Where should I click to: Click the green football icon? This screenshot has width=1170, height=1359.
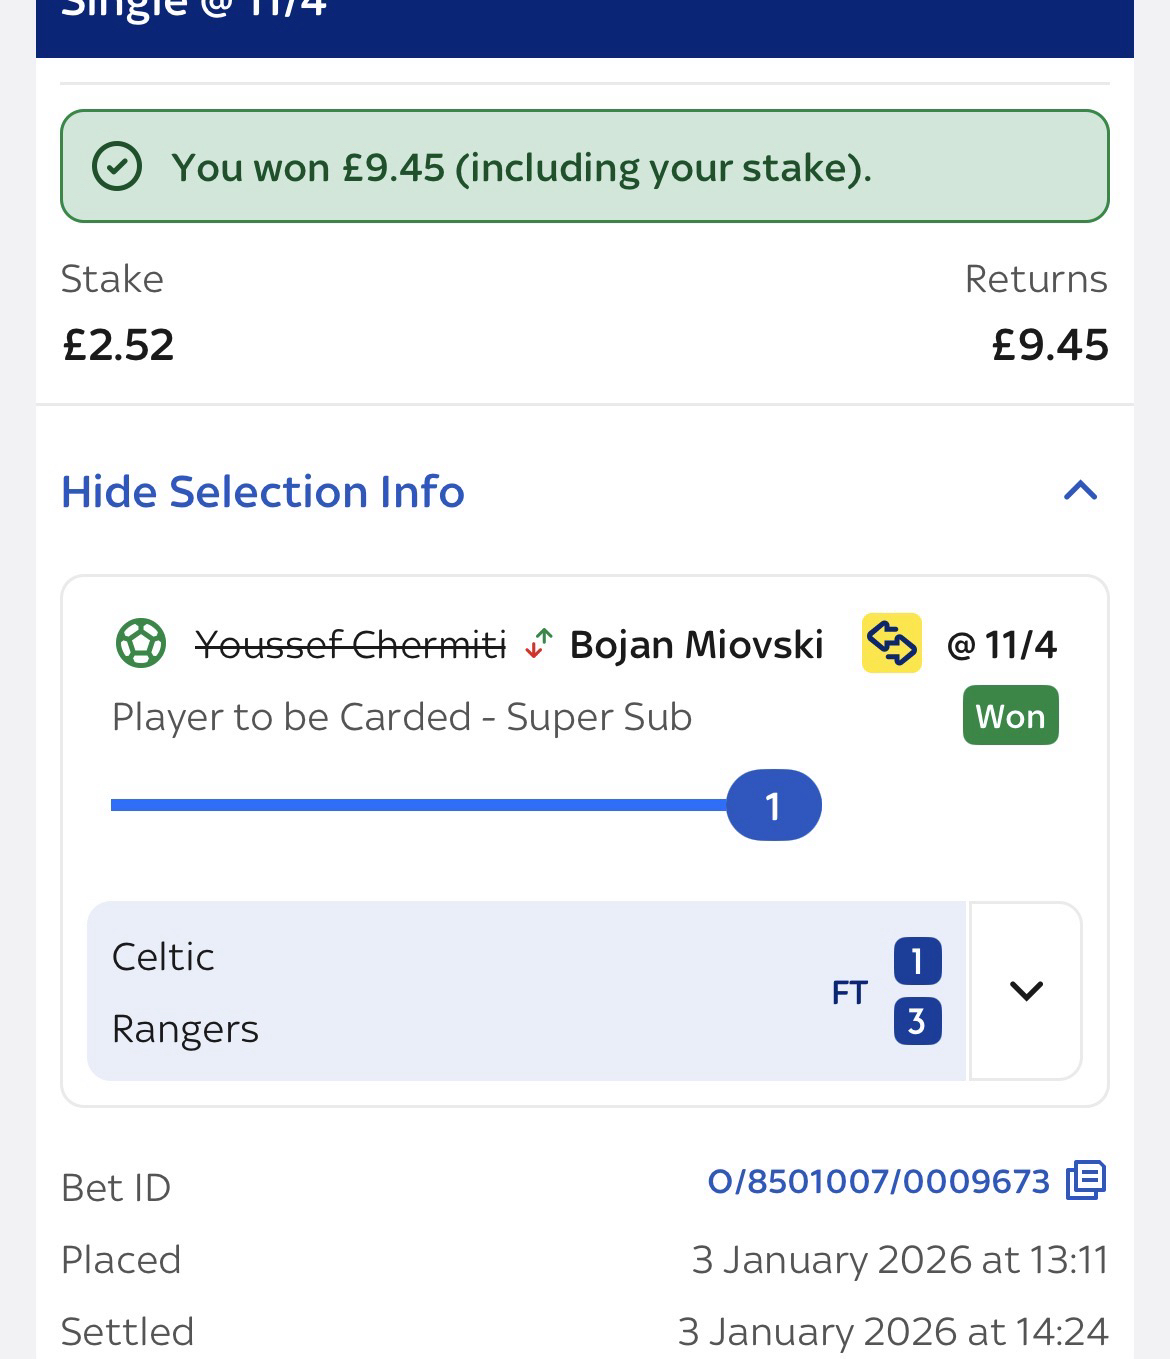(140, 644)
